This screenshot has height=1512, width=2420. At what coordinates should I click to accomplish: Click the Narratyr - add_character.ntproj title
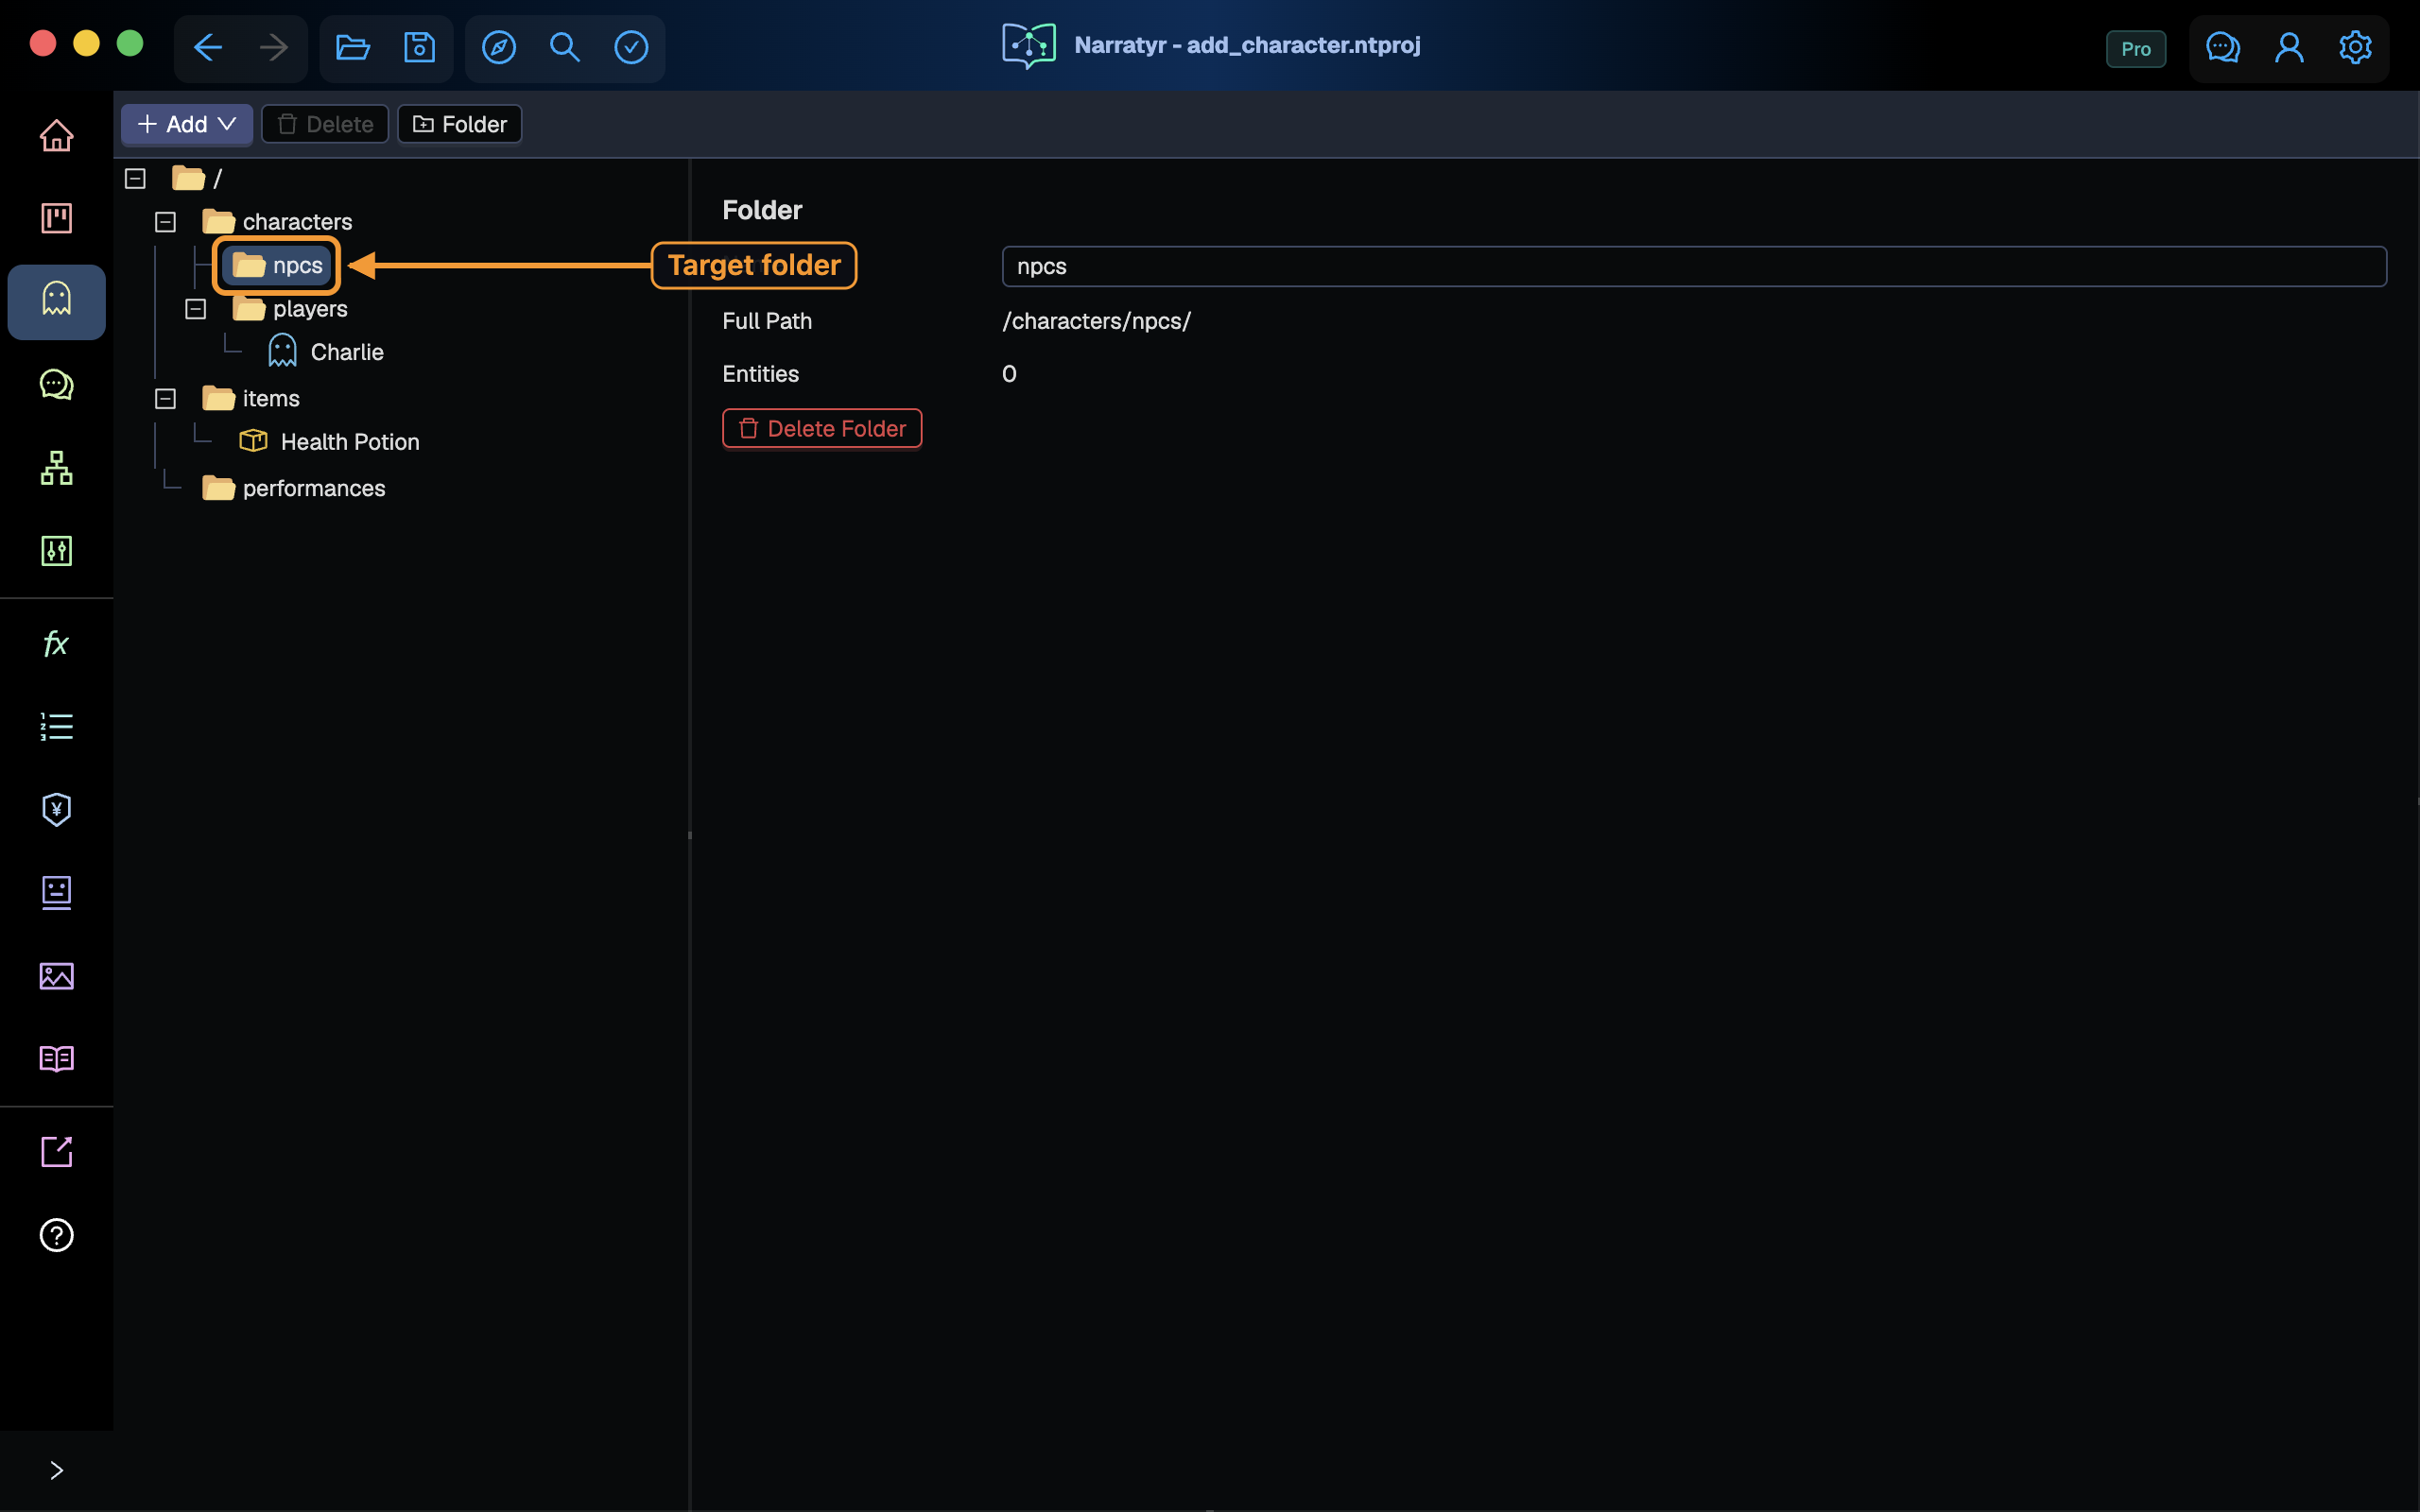point(1247,45)
